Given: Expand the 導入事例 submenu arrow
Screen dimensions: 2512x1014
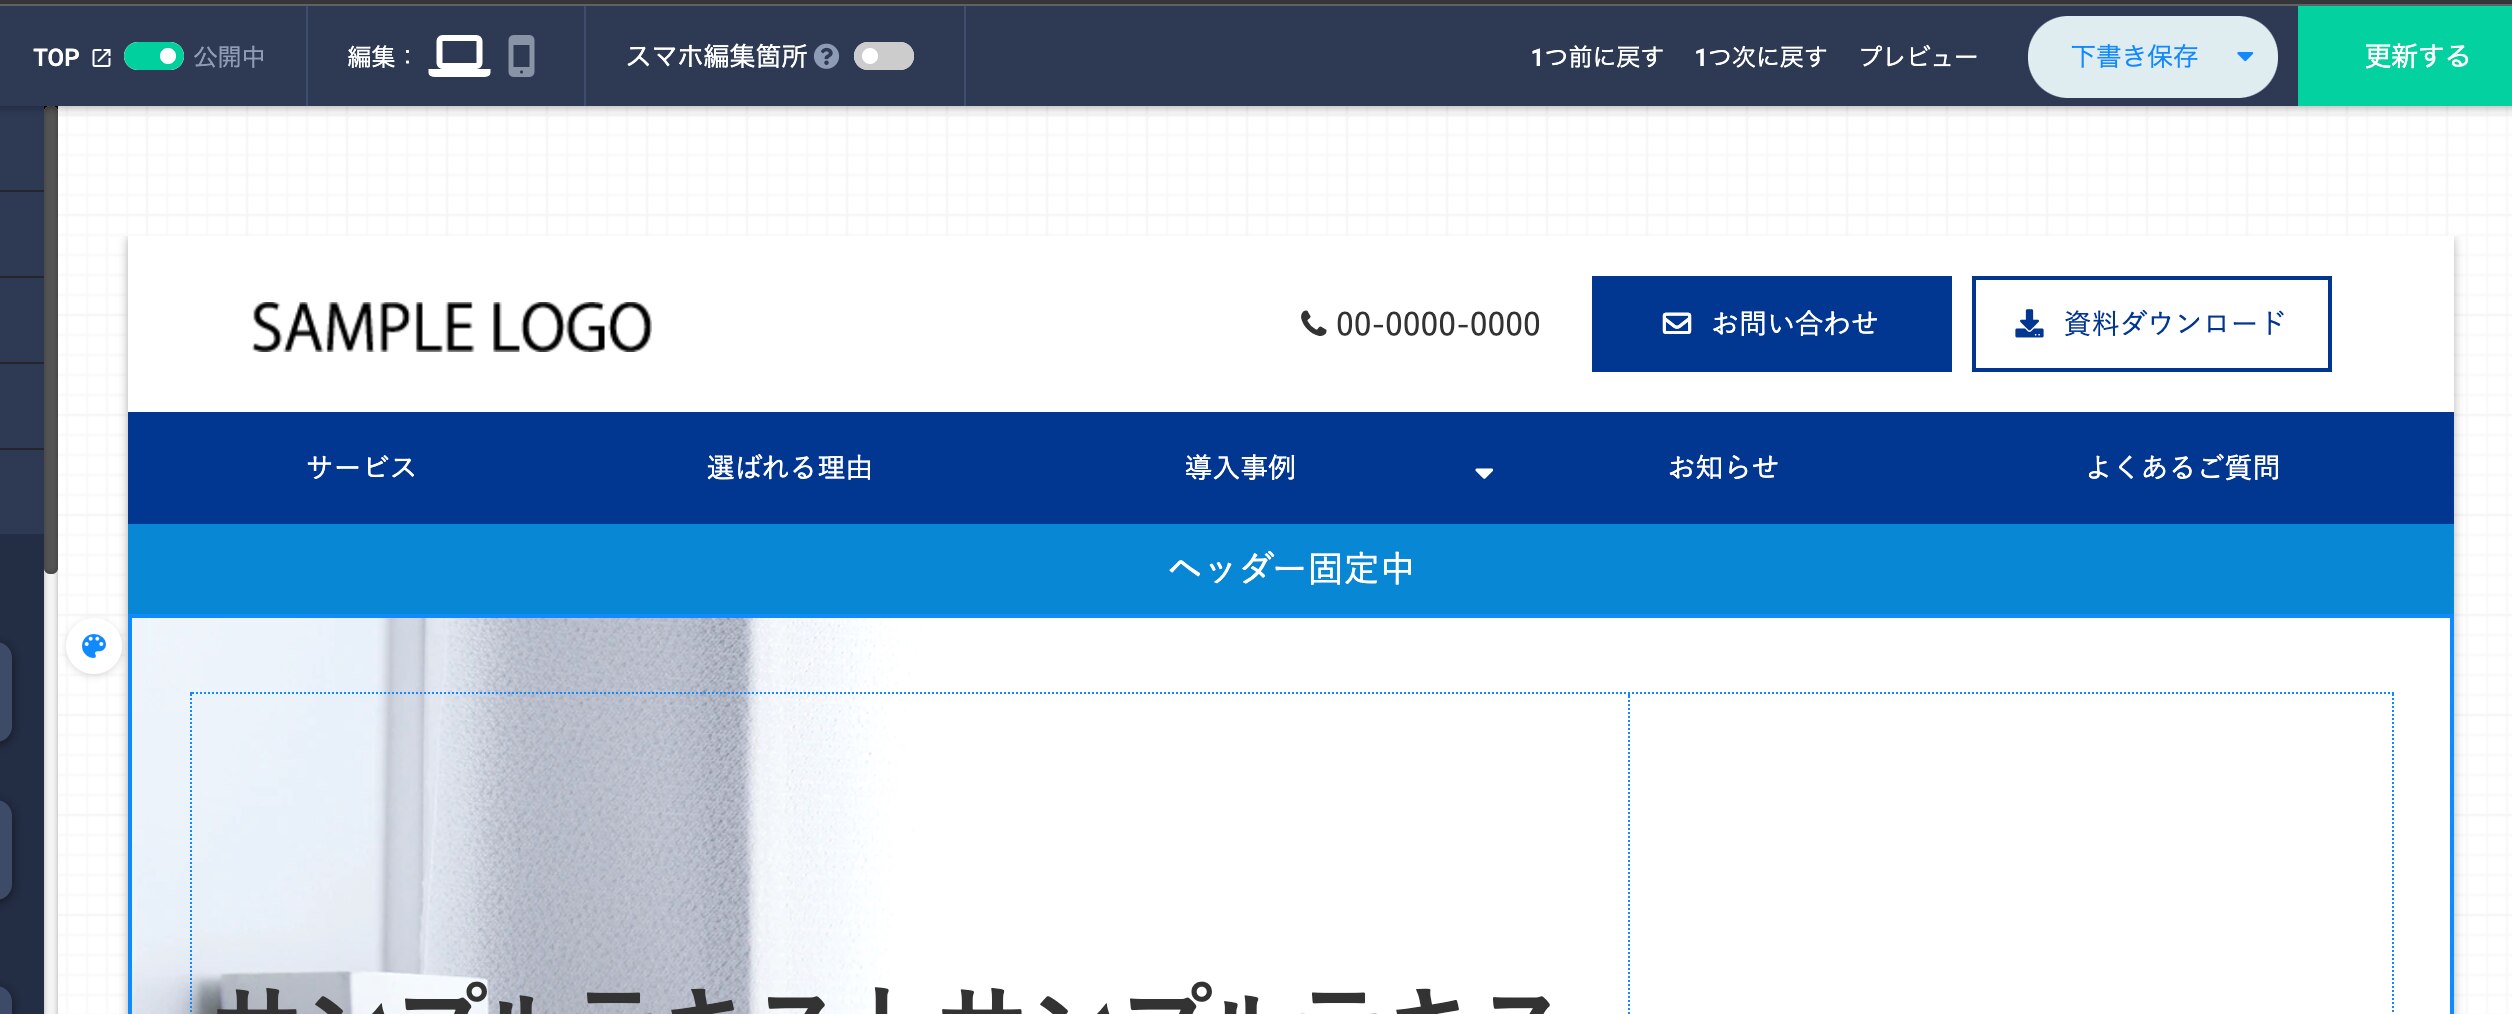Looking at the screenshot, I should [1484, 473].
